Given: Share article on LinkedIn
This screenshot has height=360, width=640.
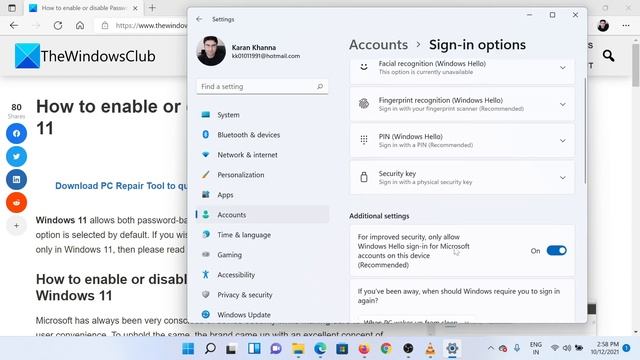Looking at the screenshot, I should point(16,179).
